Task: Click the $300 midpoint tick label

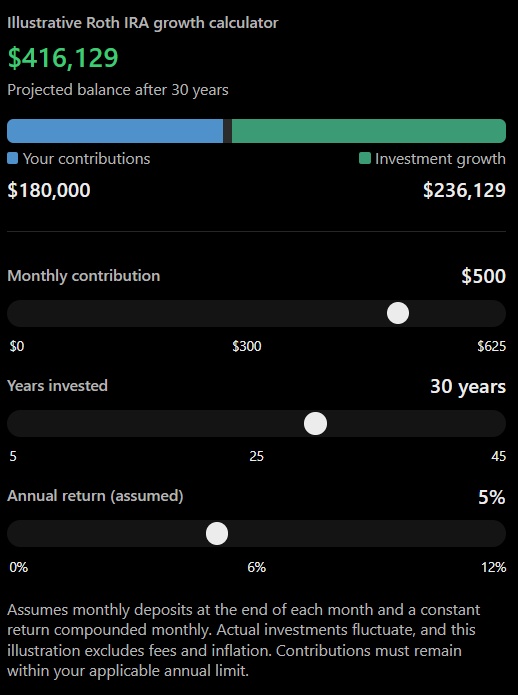Action: click(x=247, y=346)
